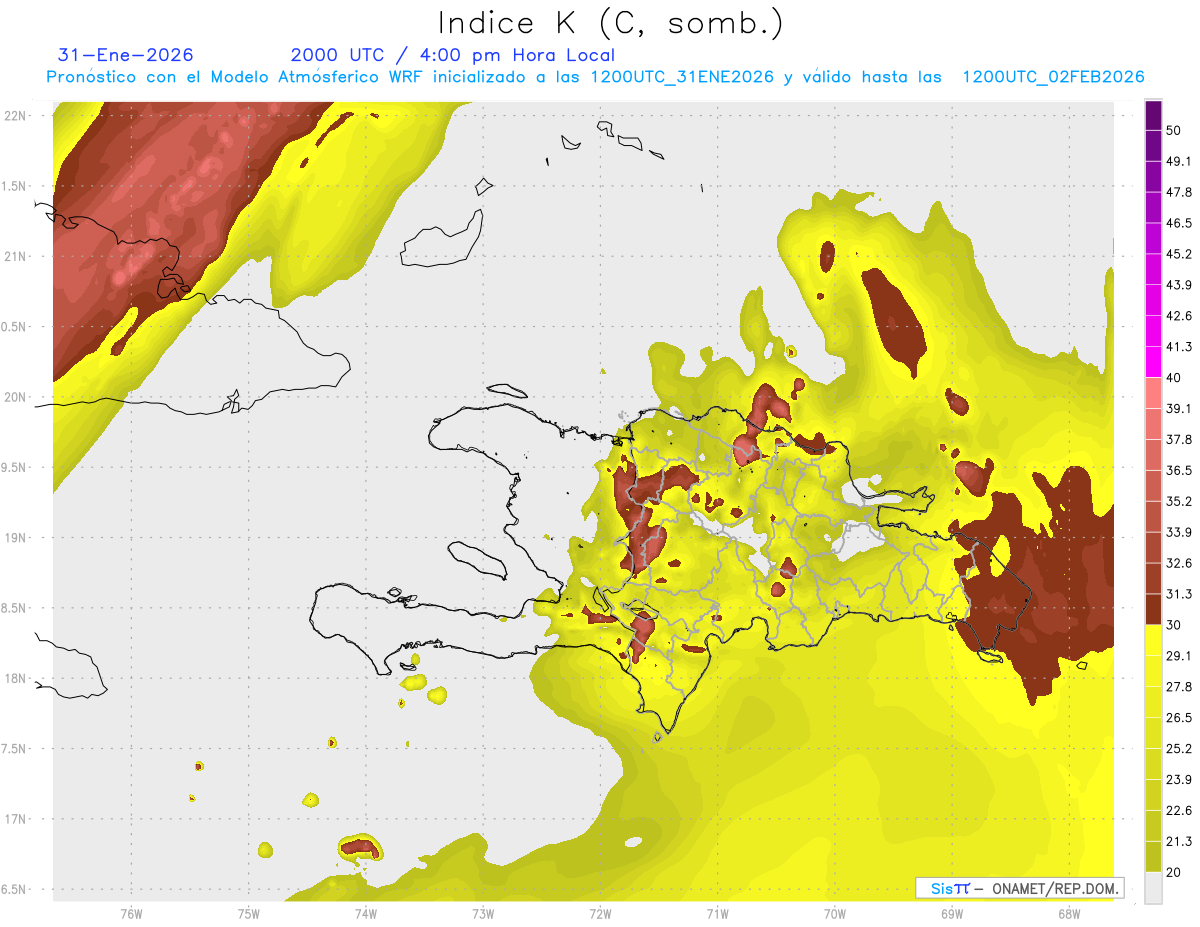Screen dimensions: 1200x927
Task: Click the legend value "46.5"
Action: tap(1179, 223)
